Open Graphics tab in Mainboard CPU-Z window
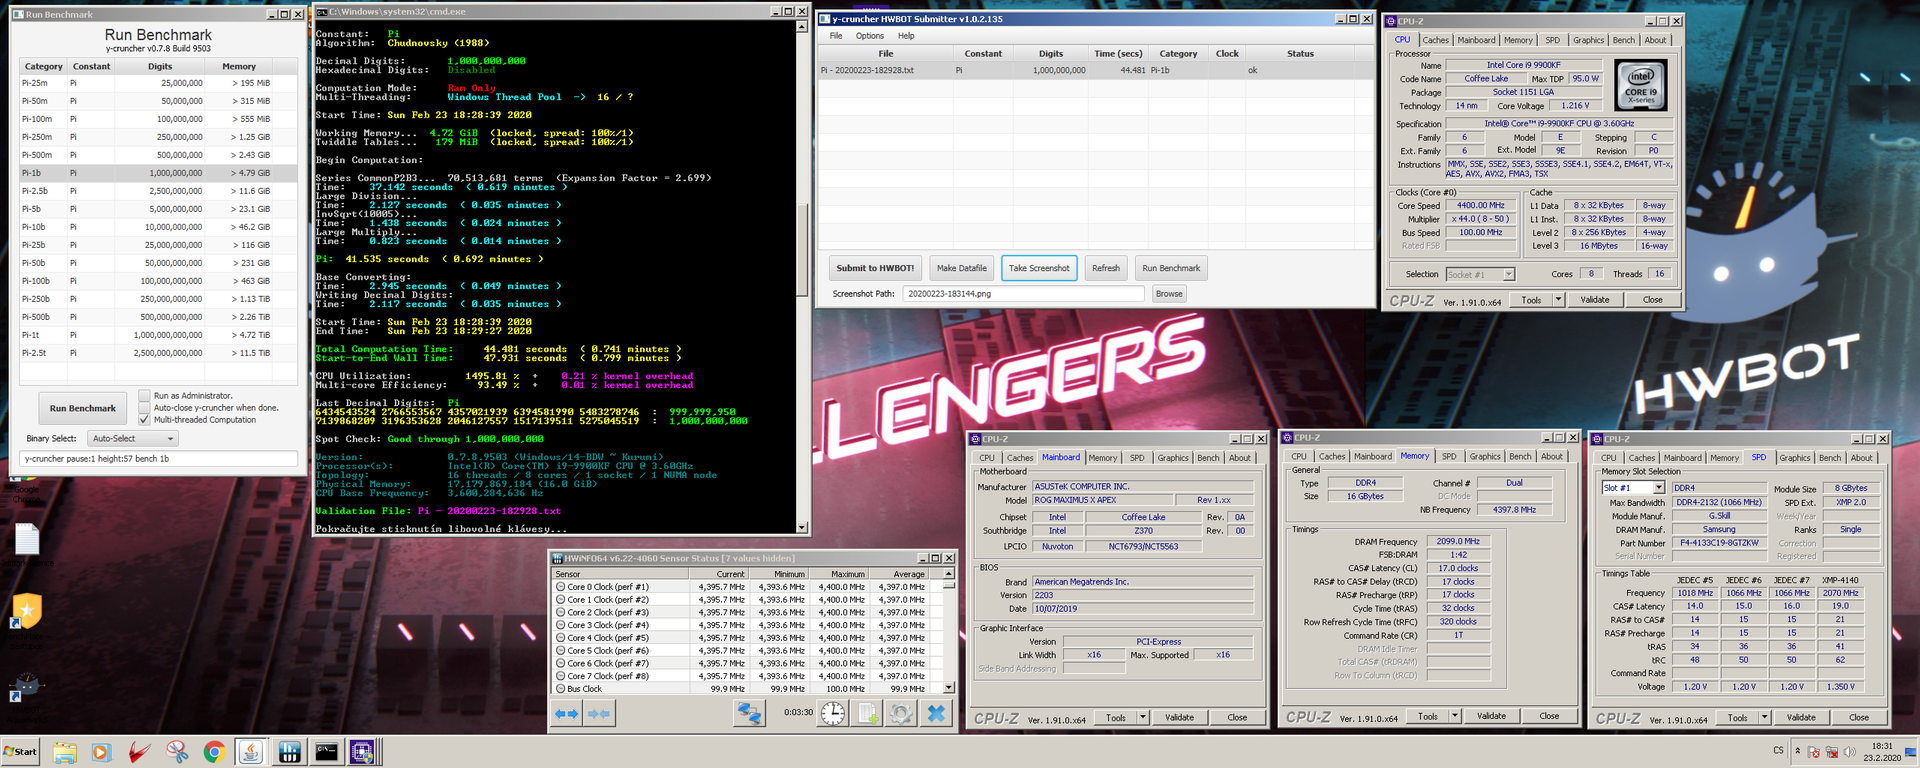This screenshot has width=1920, height=768. point(1173,458)
